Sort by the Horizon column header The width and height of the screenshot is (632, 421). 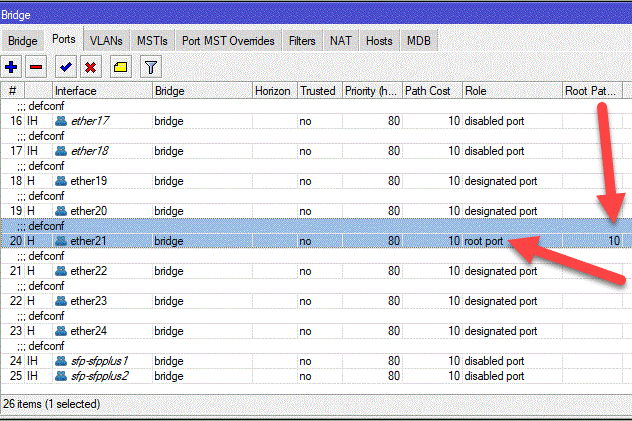click(x=275, y=91)
